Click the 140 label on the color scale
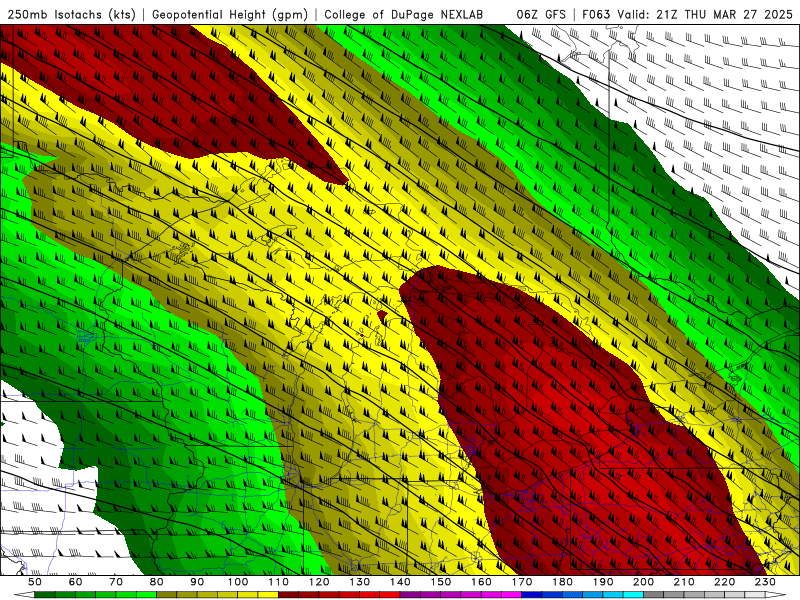Screen dimensions: 800x600 [400, 582]
